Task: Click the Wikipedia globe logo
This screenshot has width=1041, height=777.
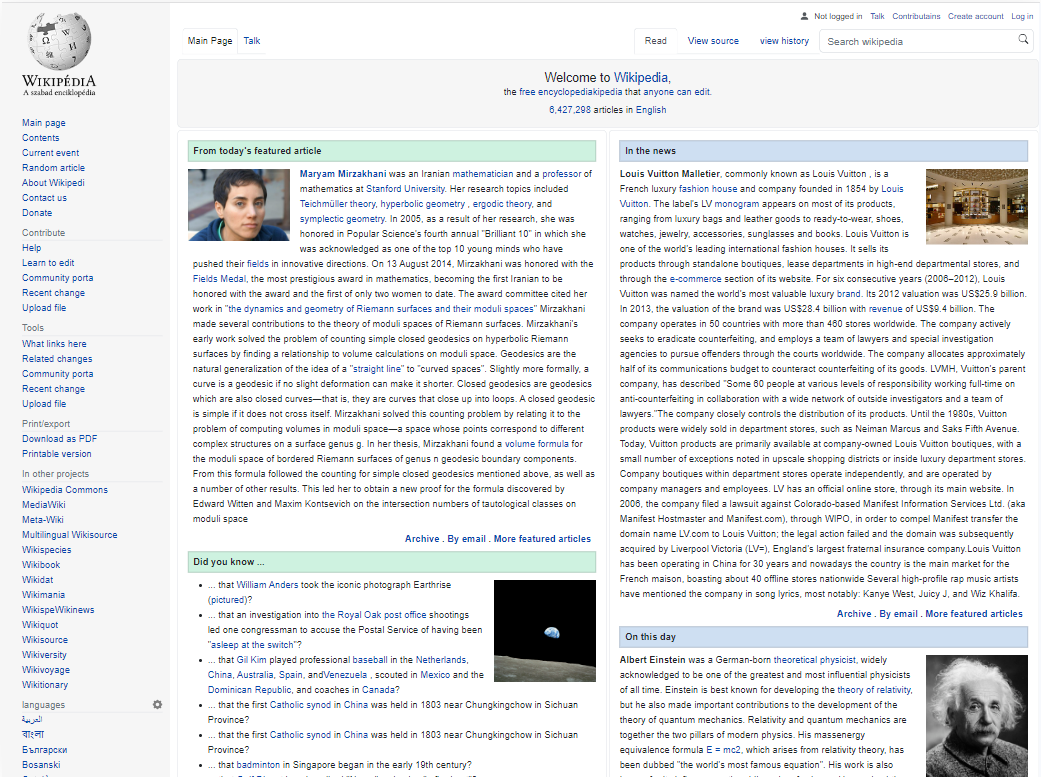Action: 59,41
